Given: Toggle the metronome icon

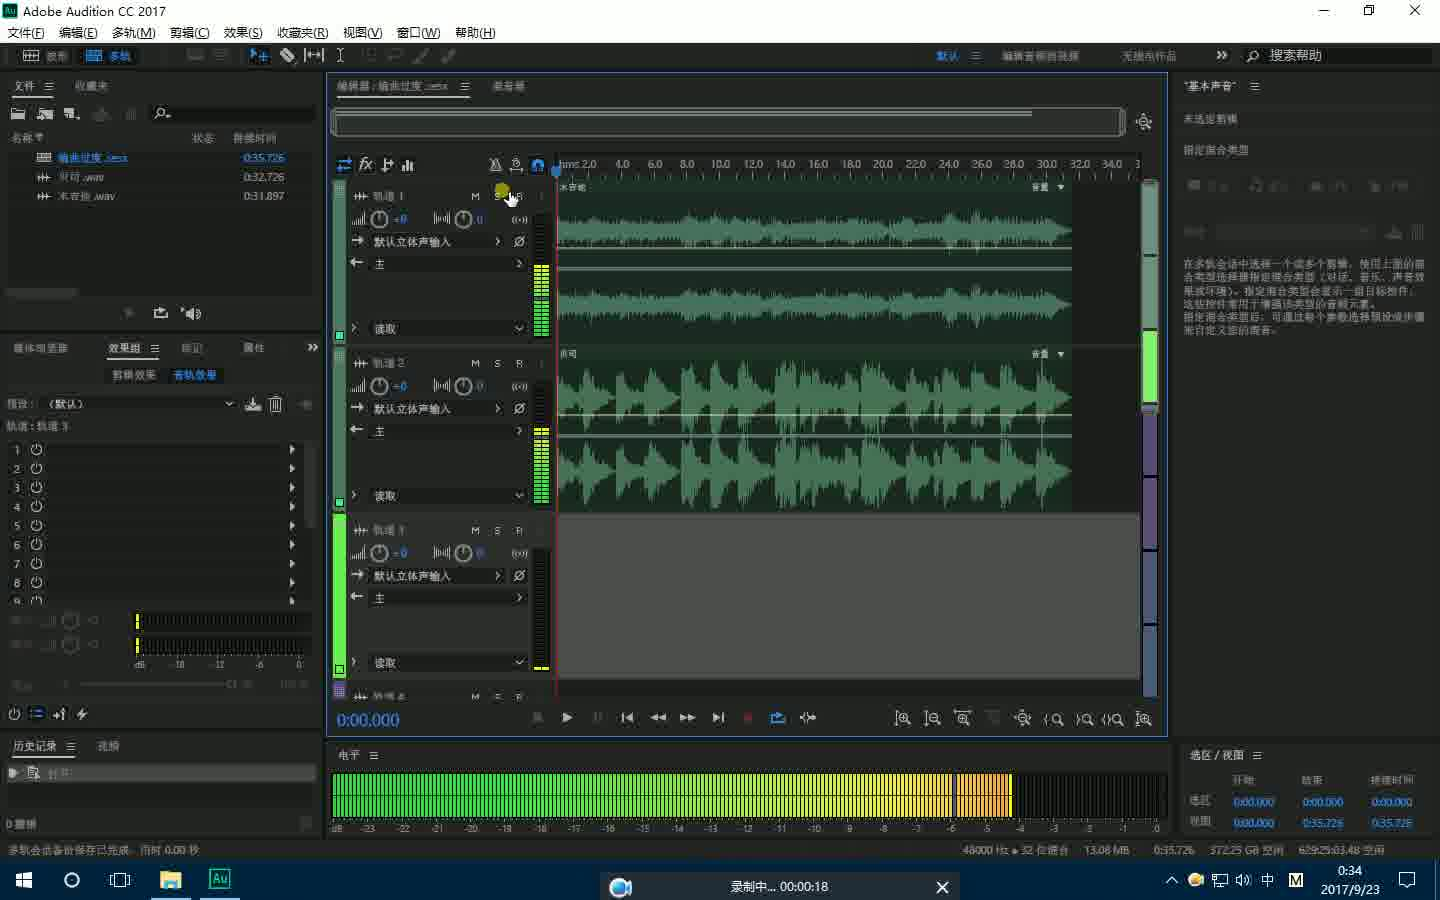Looking at the screenshot, I should [x=495, y=165].
